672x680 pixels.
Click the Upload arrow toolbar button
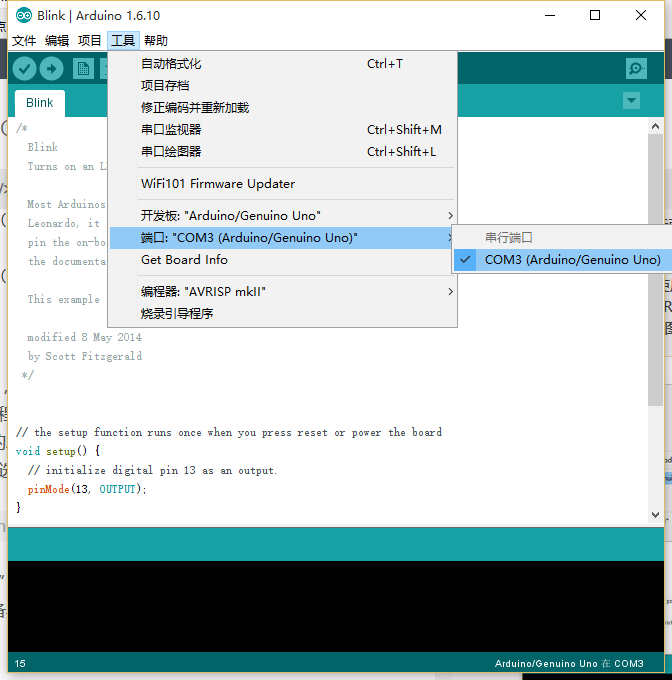(52, 69)
